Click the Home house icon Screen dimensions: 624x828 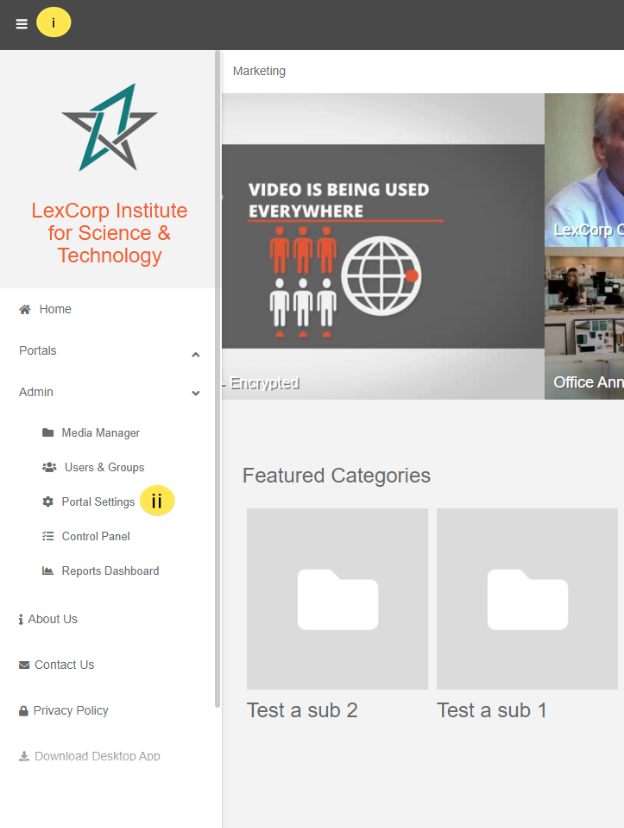[x=25, y=309]
